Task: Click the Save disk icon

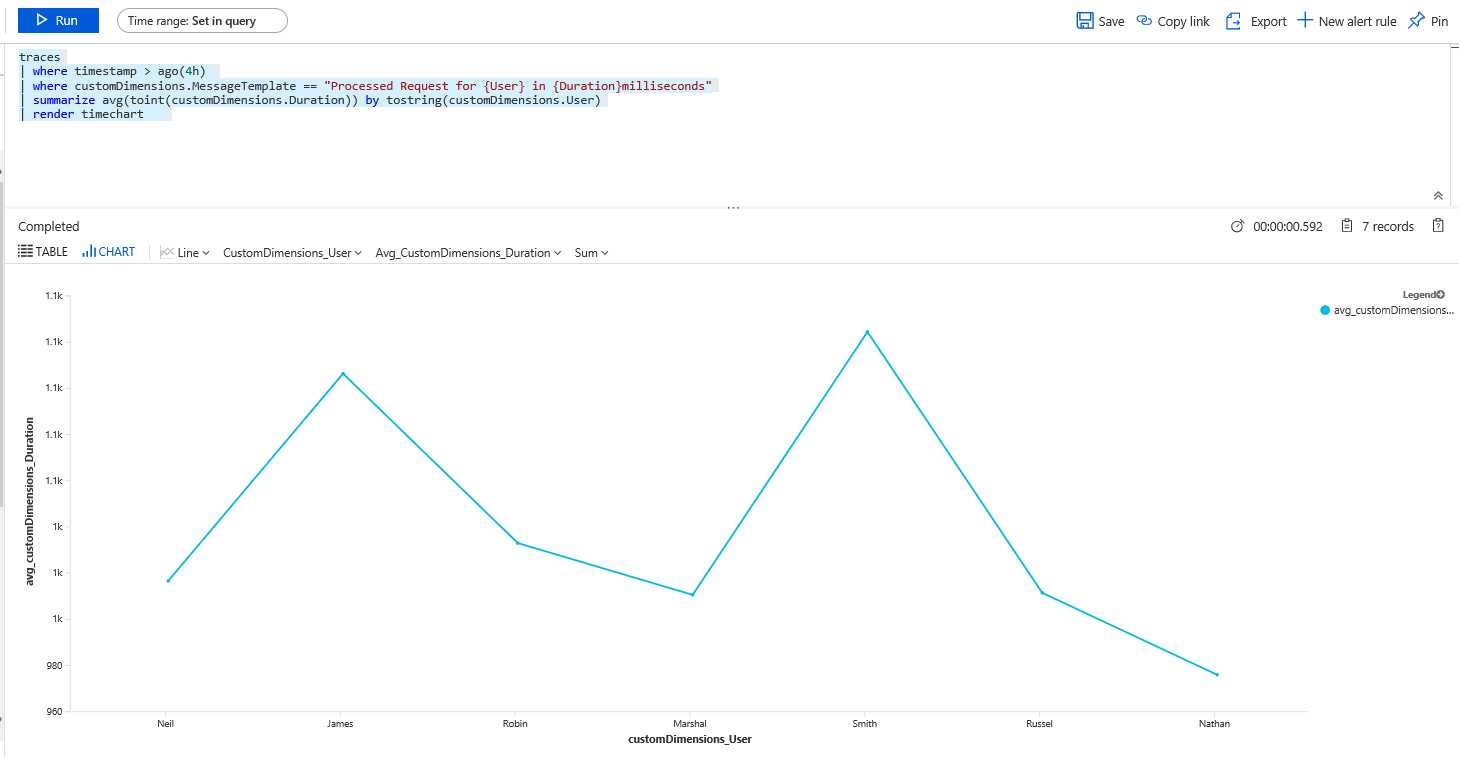Action: pos(1085,21)
